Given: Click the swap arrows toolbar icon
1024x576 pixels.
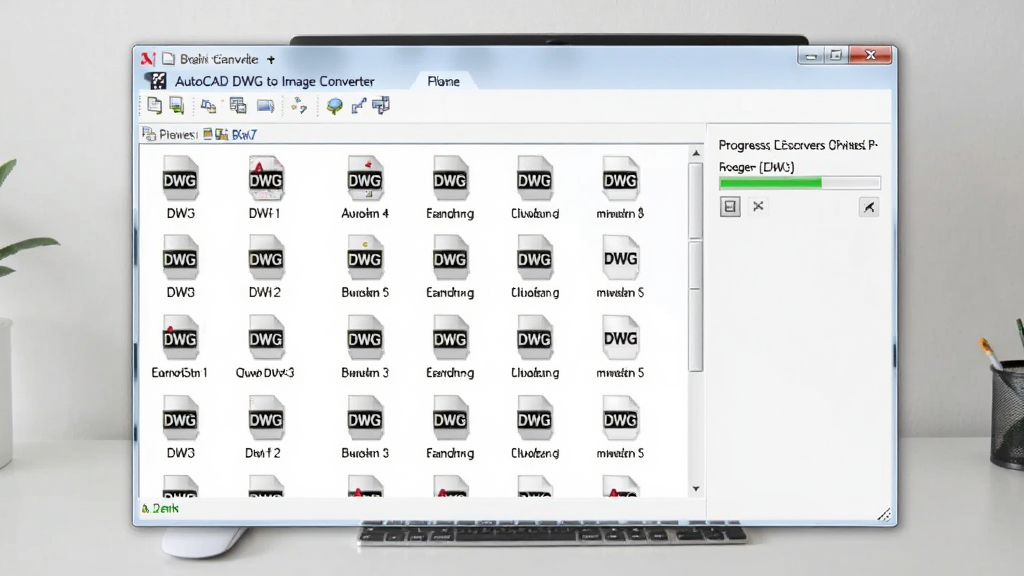Looking at the screenshot, I should (x=299, y=105).
